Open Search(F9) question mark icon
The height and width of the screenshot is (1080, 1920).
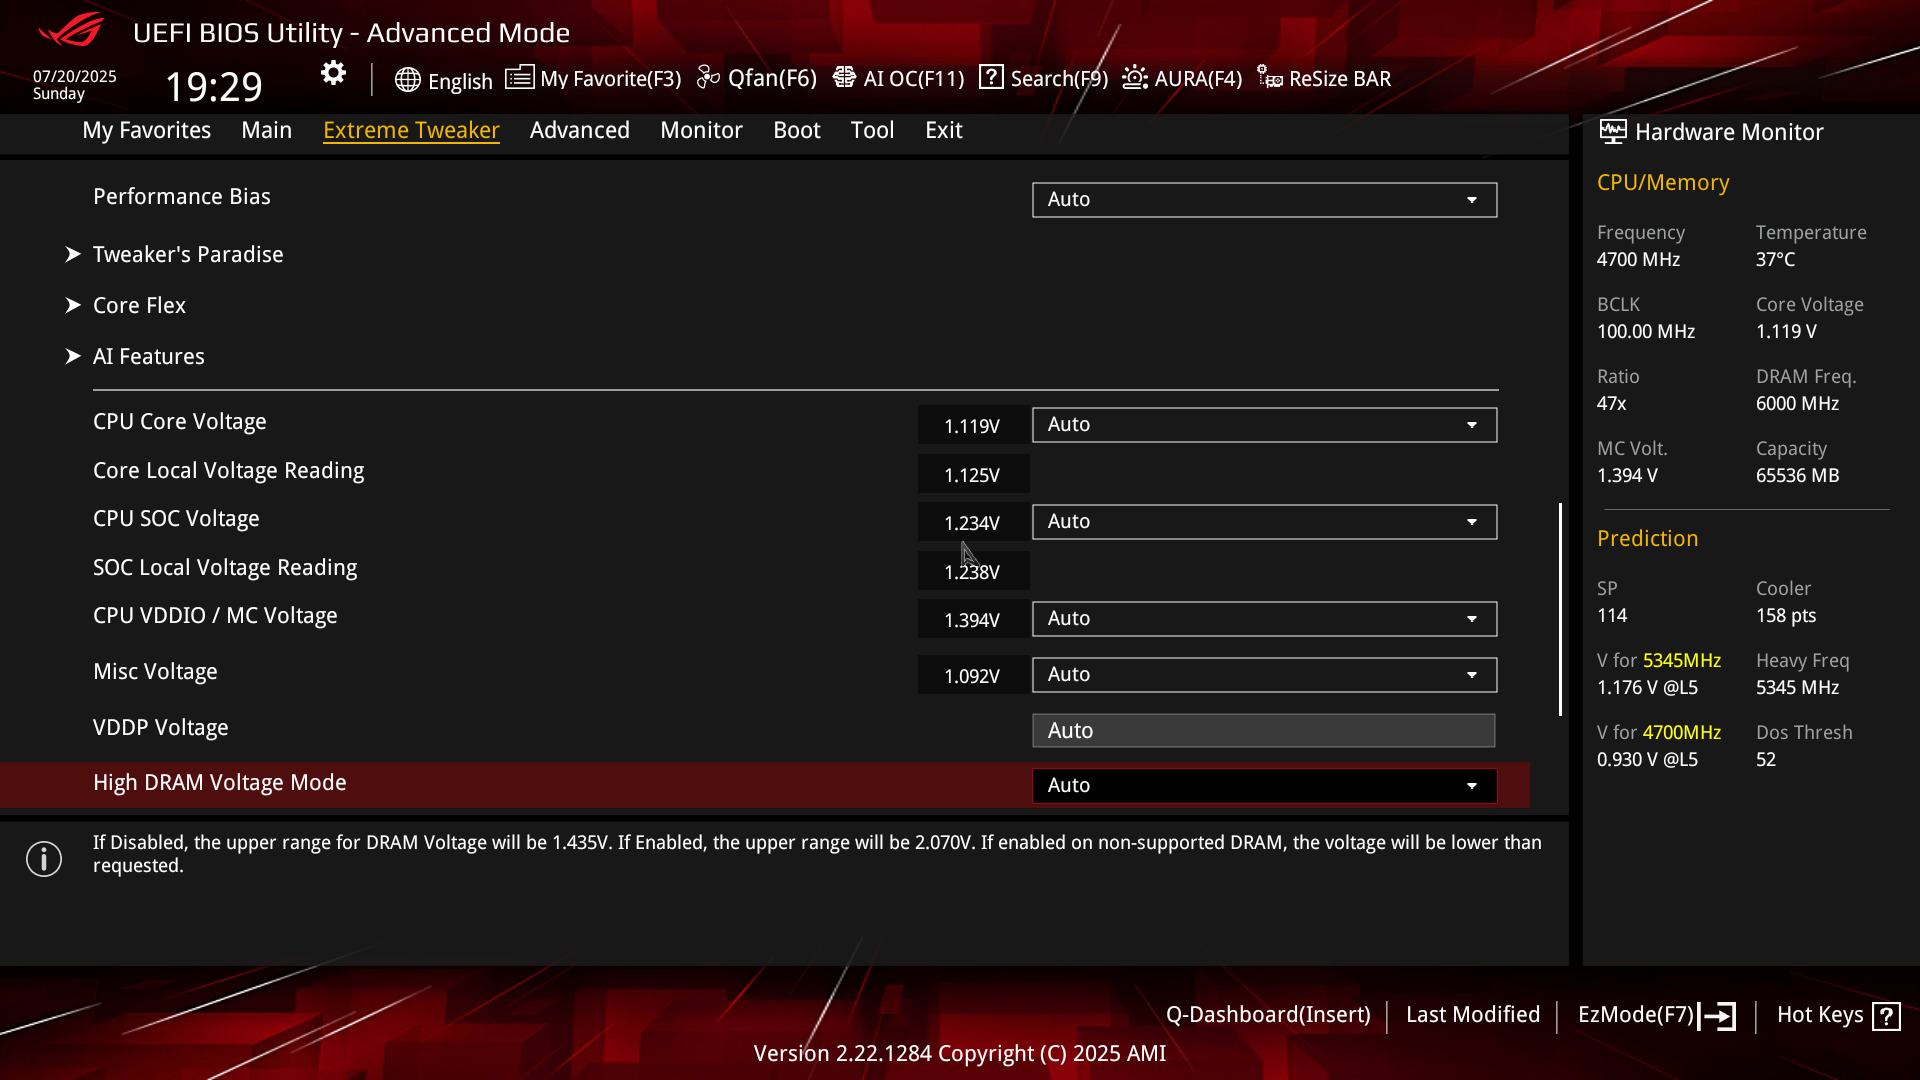(x=991, y=78)
